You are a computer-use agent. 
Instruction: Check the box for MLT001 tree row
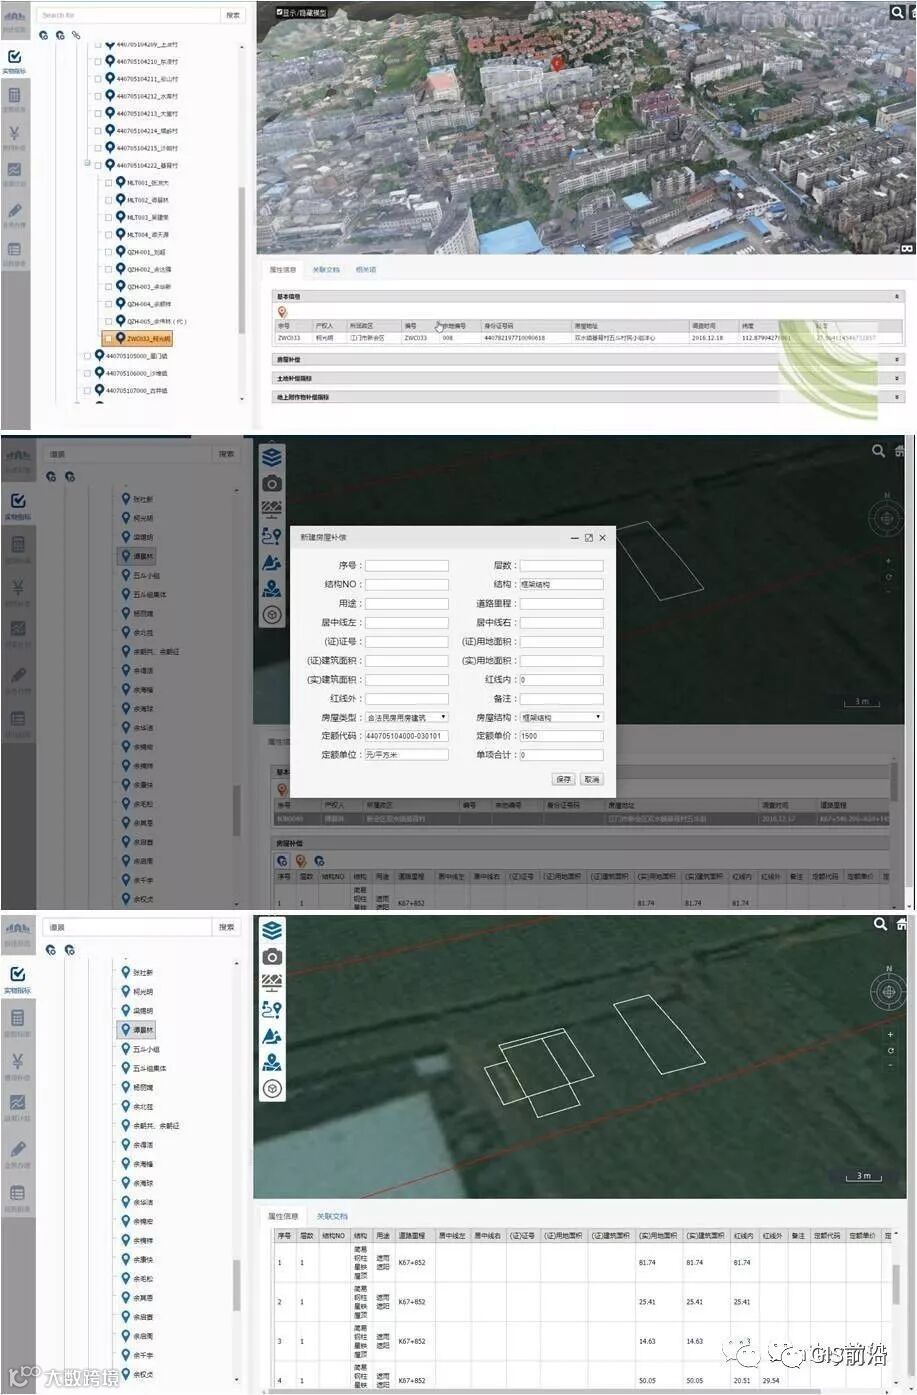pyautogui.click(x=108, y=183)
